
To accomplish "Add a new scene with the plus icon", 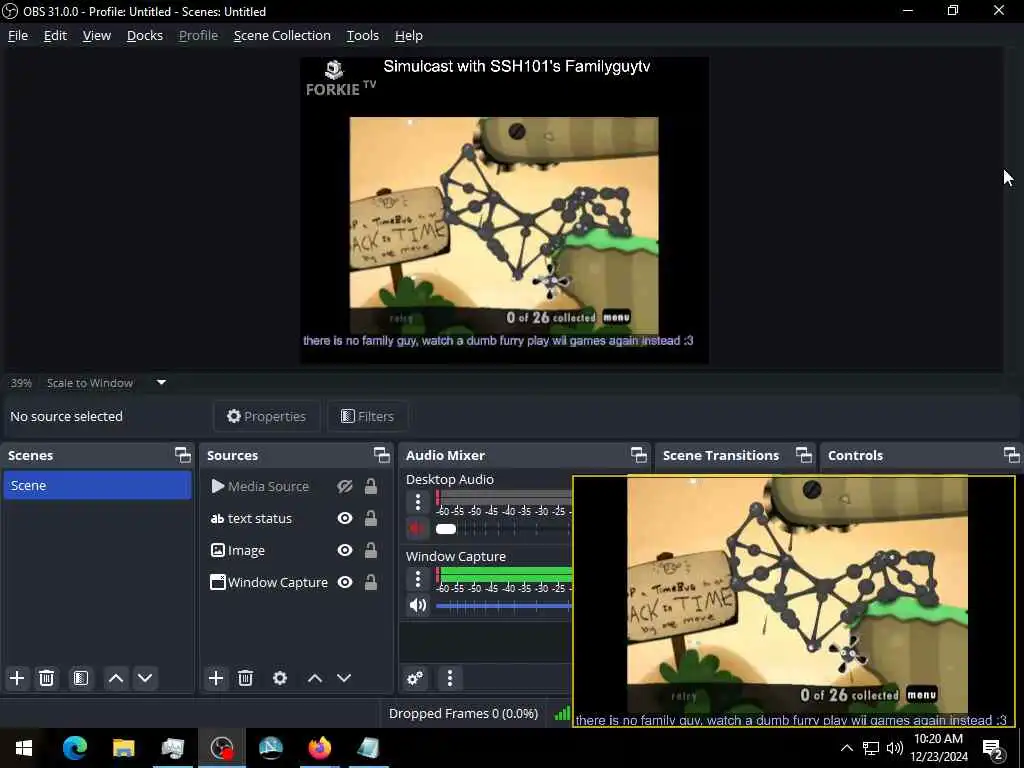I will tap(17, 678).
